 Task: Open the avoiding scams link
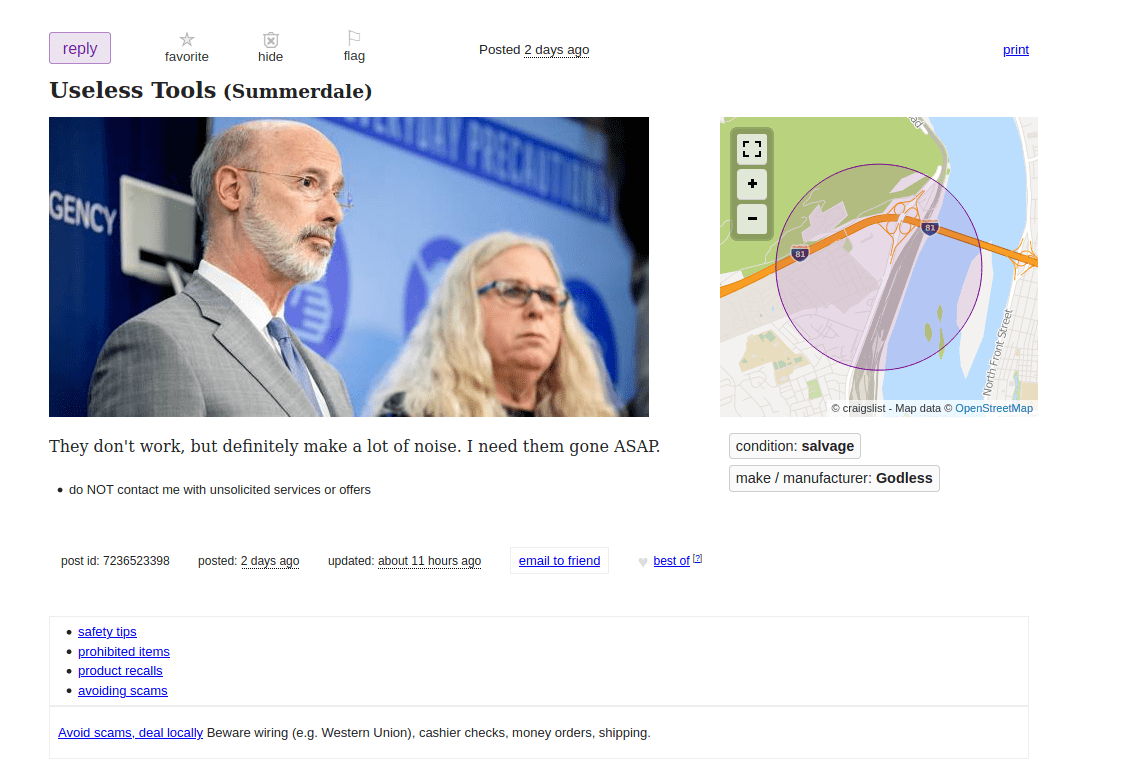pos(122,691)
